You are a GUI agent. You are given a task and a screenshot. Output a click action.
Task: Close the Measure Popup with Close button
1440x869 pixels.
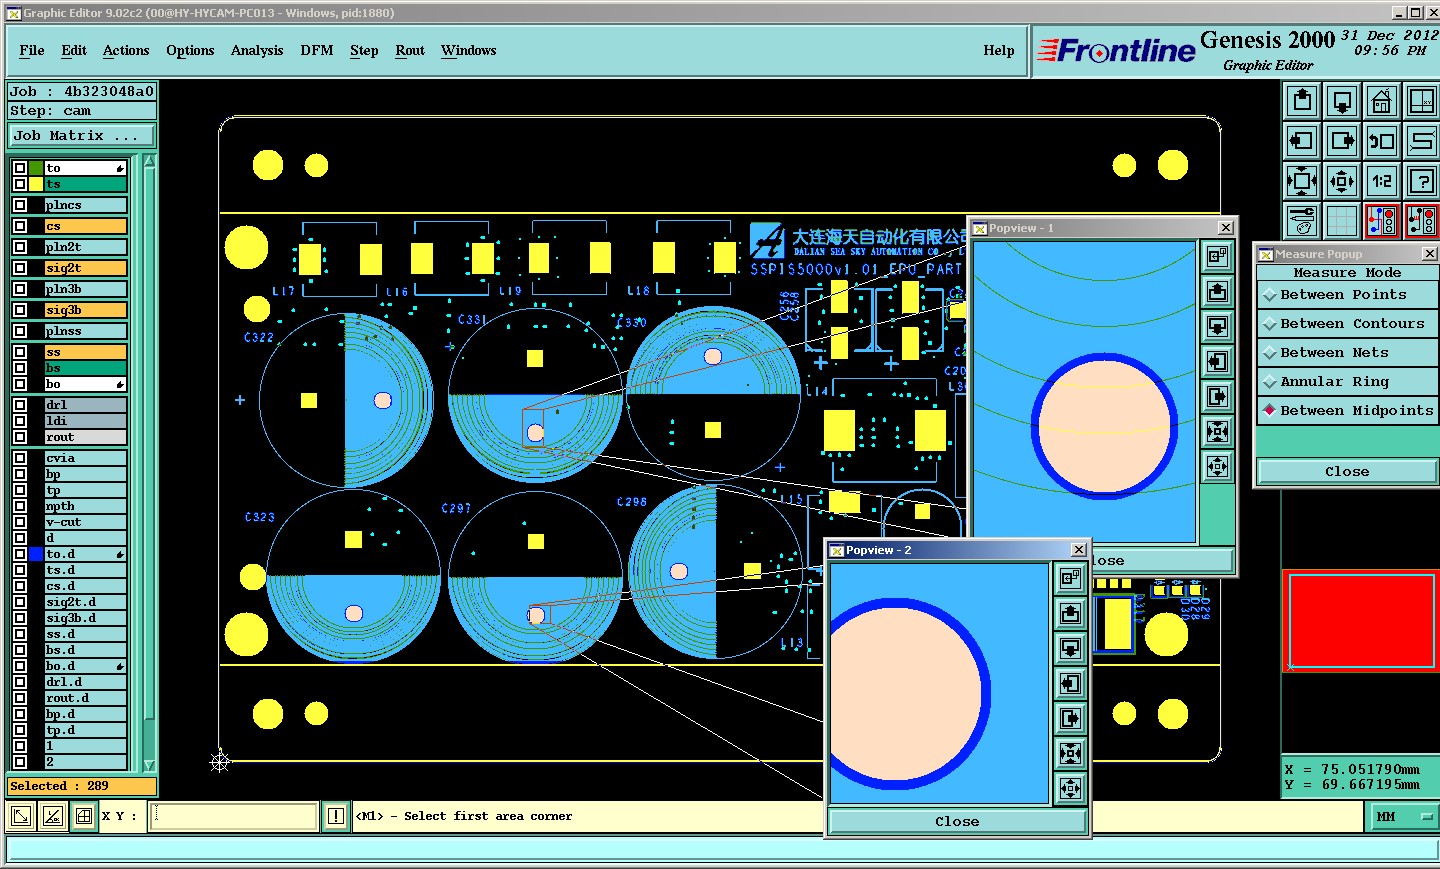[x=1347, y=472]
